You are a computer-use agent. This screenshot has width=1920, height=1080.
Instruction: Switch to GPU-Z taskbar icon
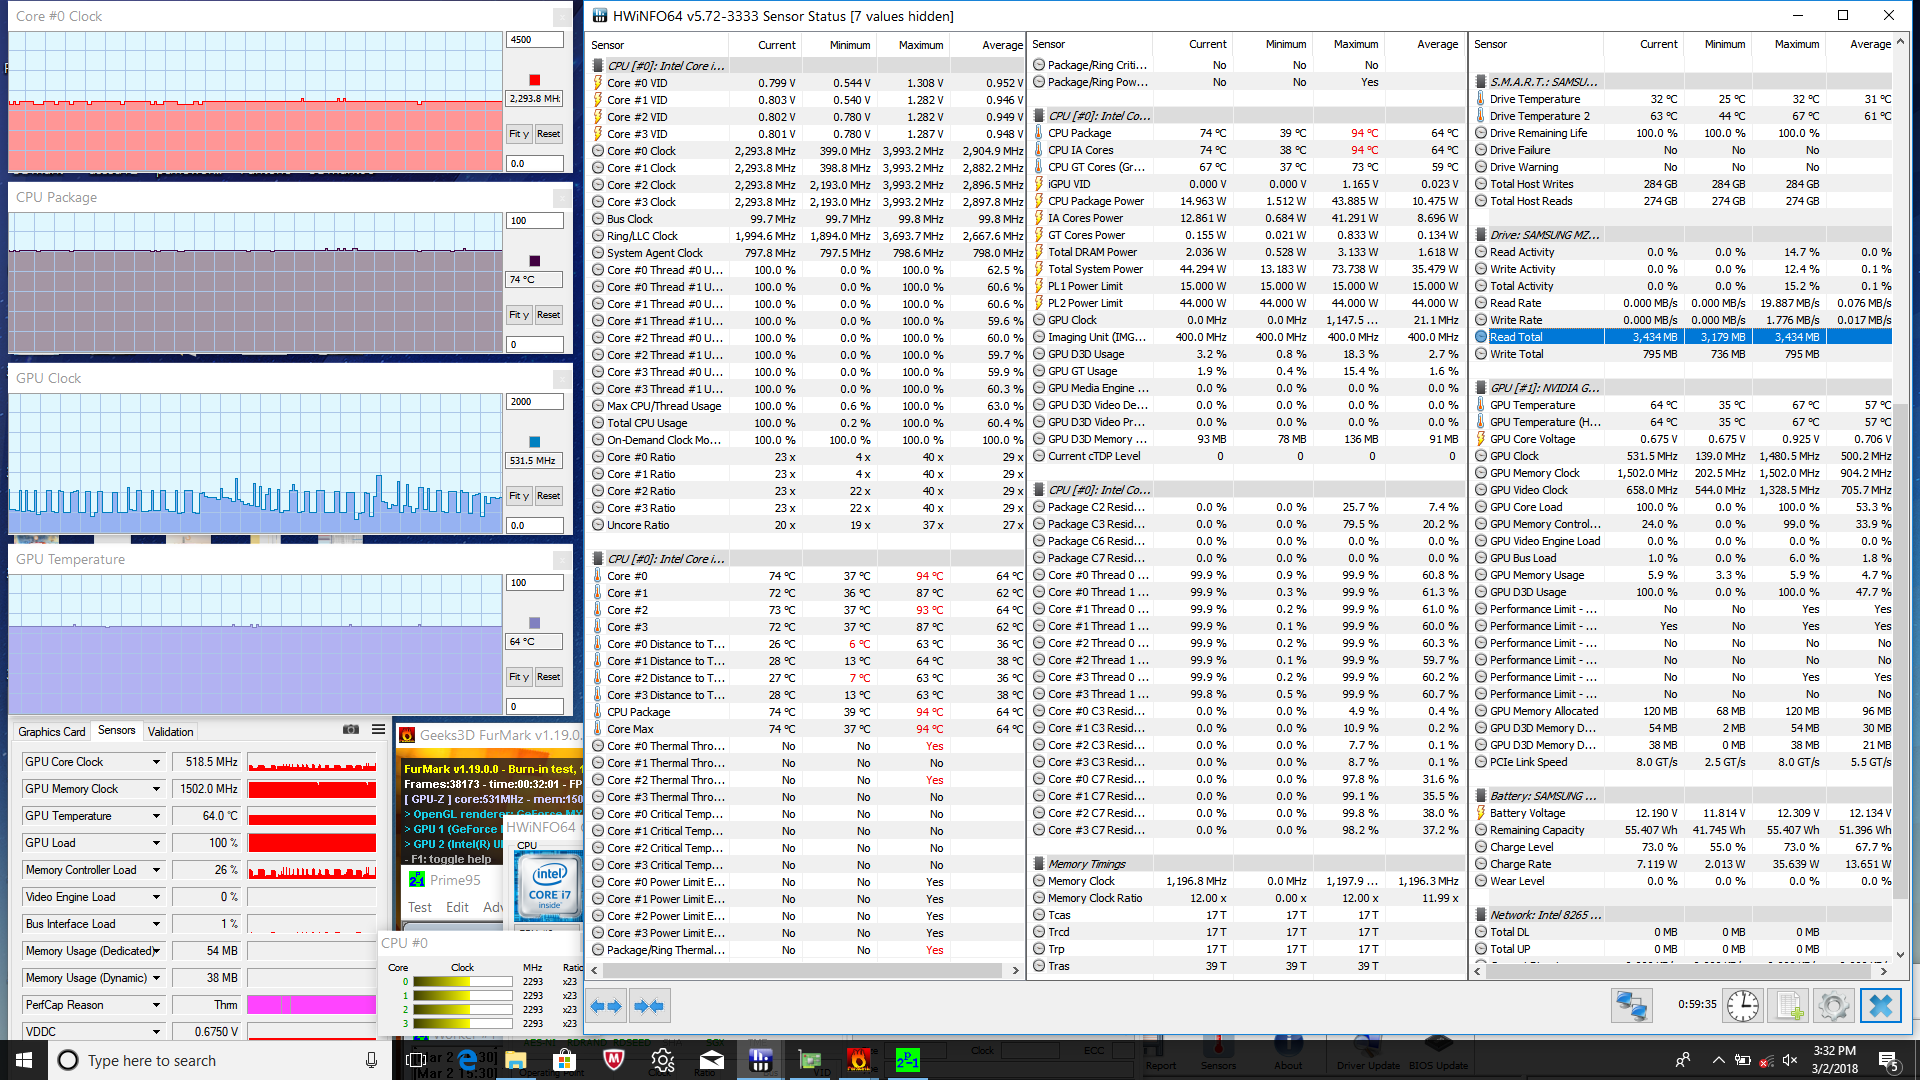click(x=810, y=1060)
